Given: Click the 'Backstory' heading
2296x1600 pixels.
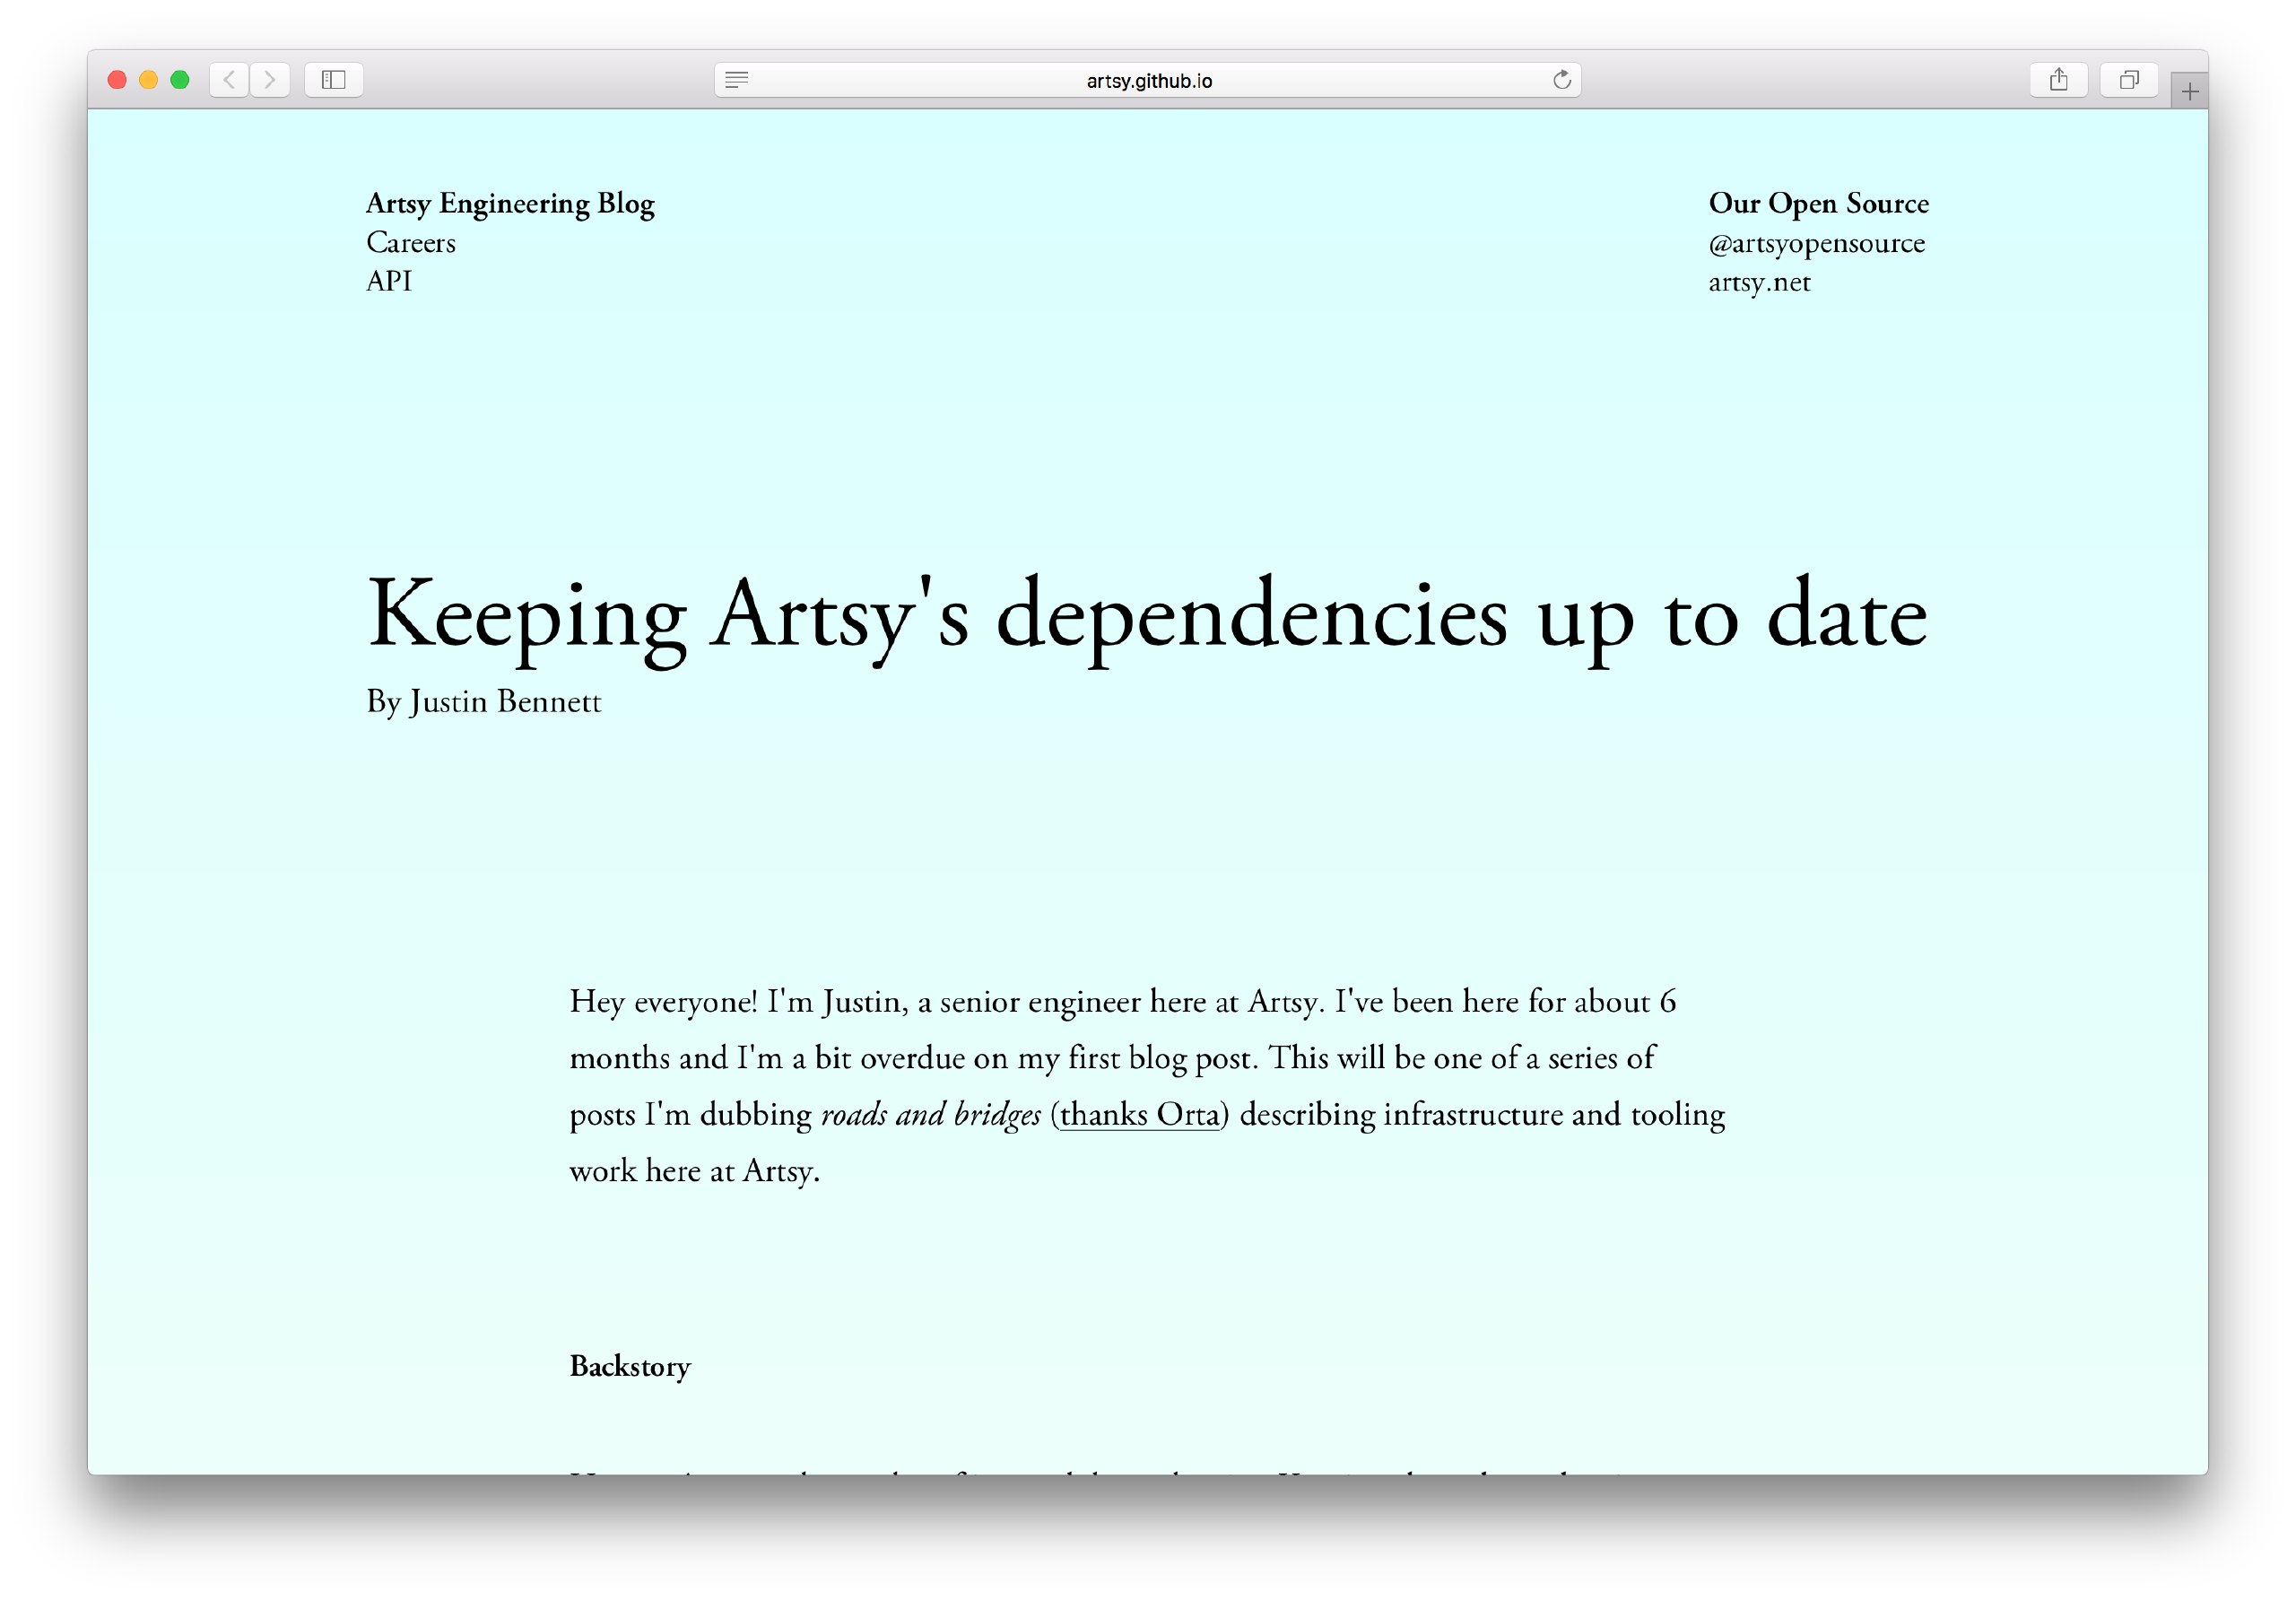Looking at the screenshot, I should click(630, 1367).
